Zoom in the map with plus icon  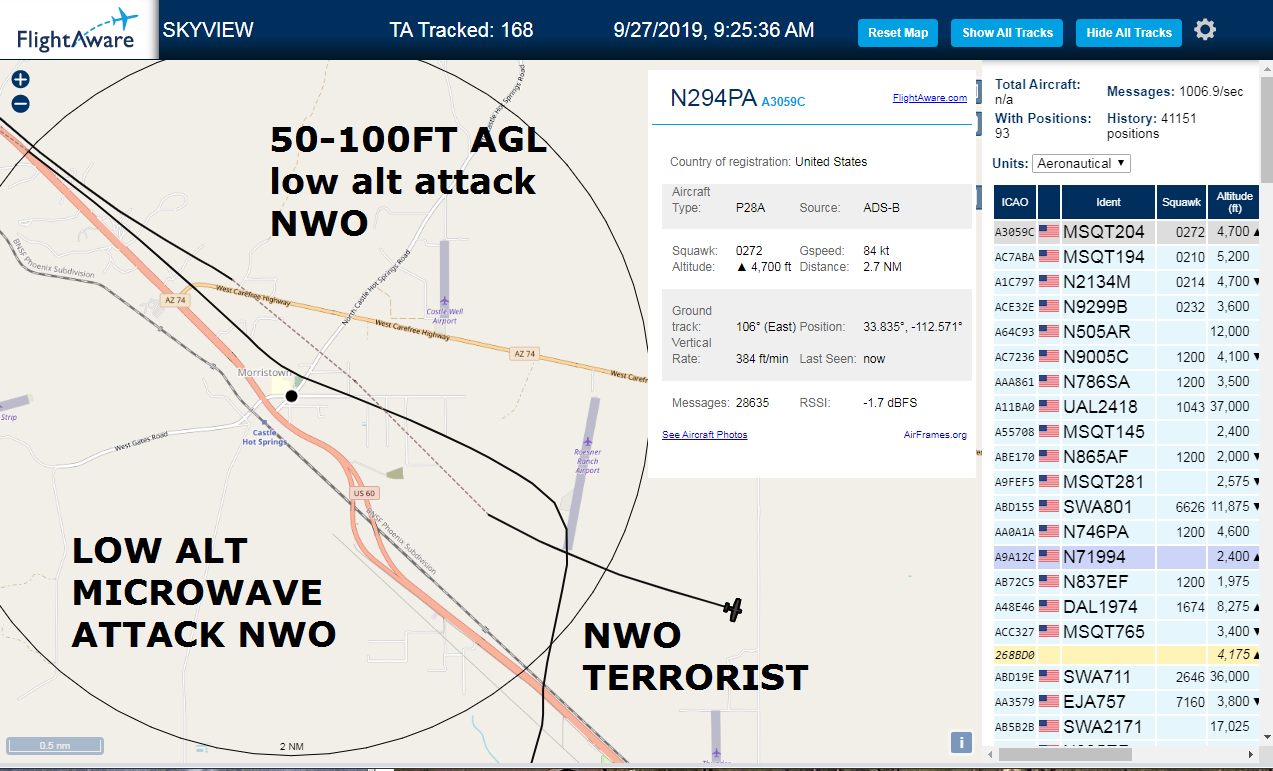coord(20,80)
